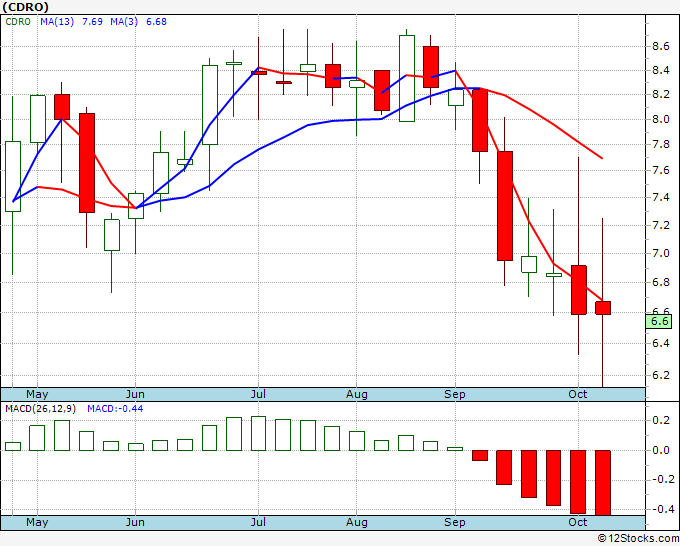Click the 7.0 price axis label
The width and height of the screenshot is (680, 546).
(660, 253)
